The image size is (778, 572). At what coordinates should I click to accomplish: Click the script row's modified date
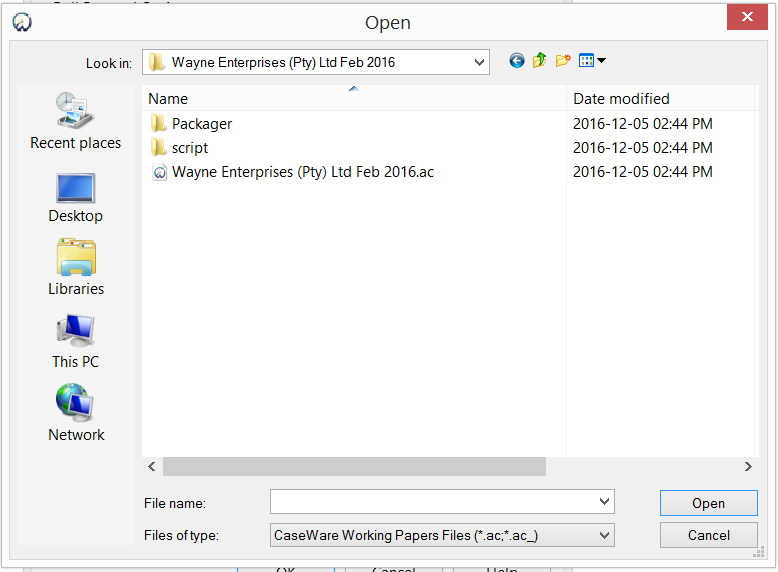tap(643, 147)
